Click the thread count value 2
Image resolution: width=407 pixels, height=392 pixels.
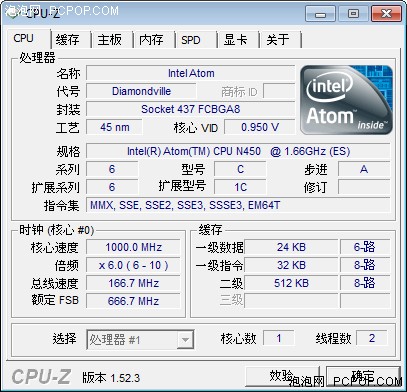point(372,338)
